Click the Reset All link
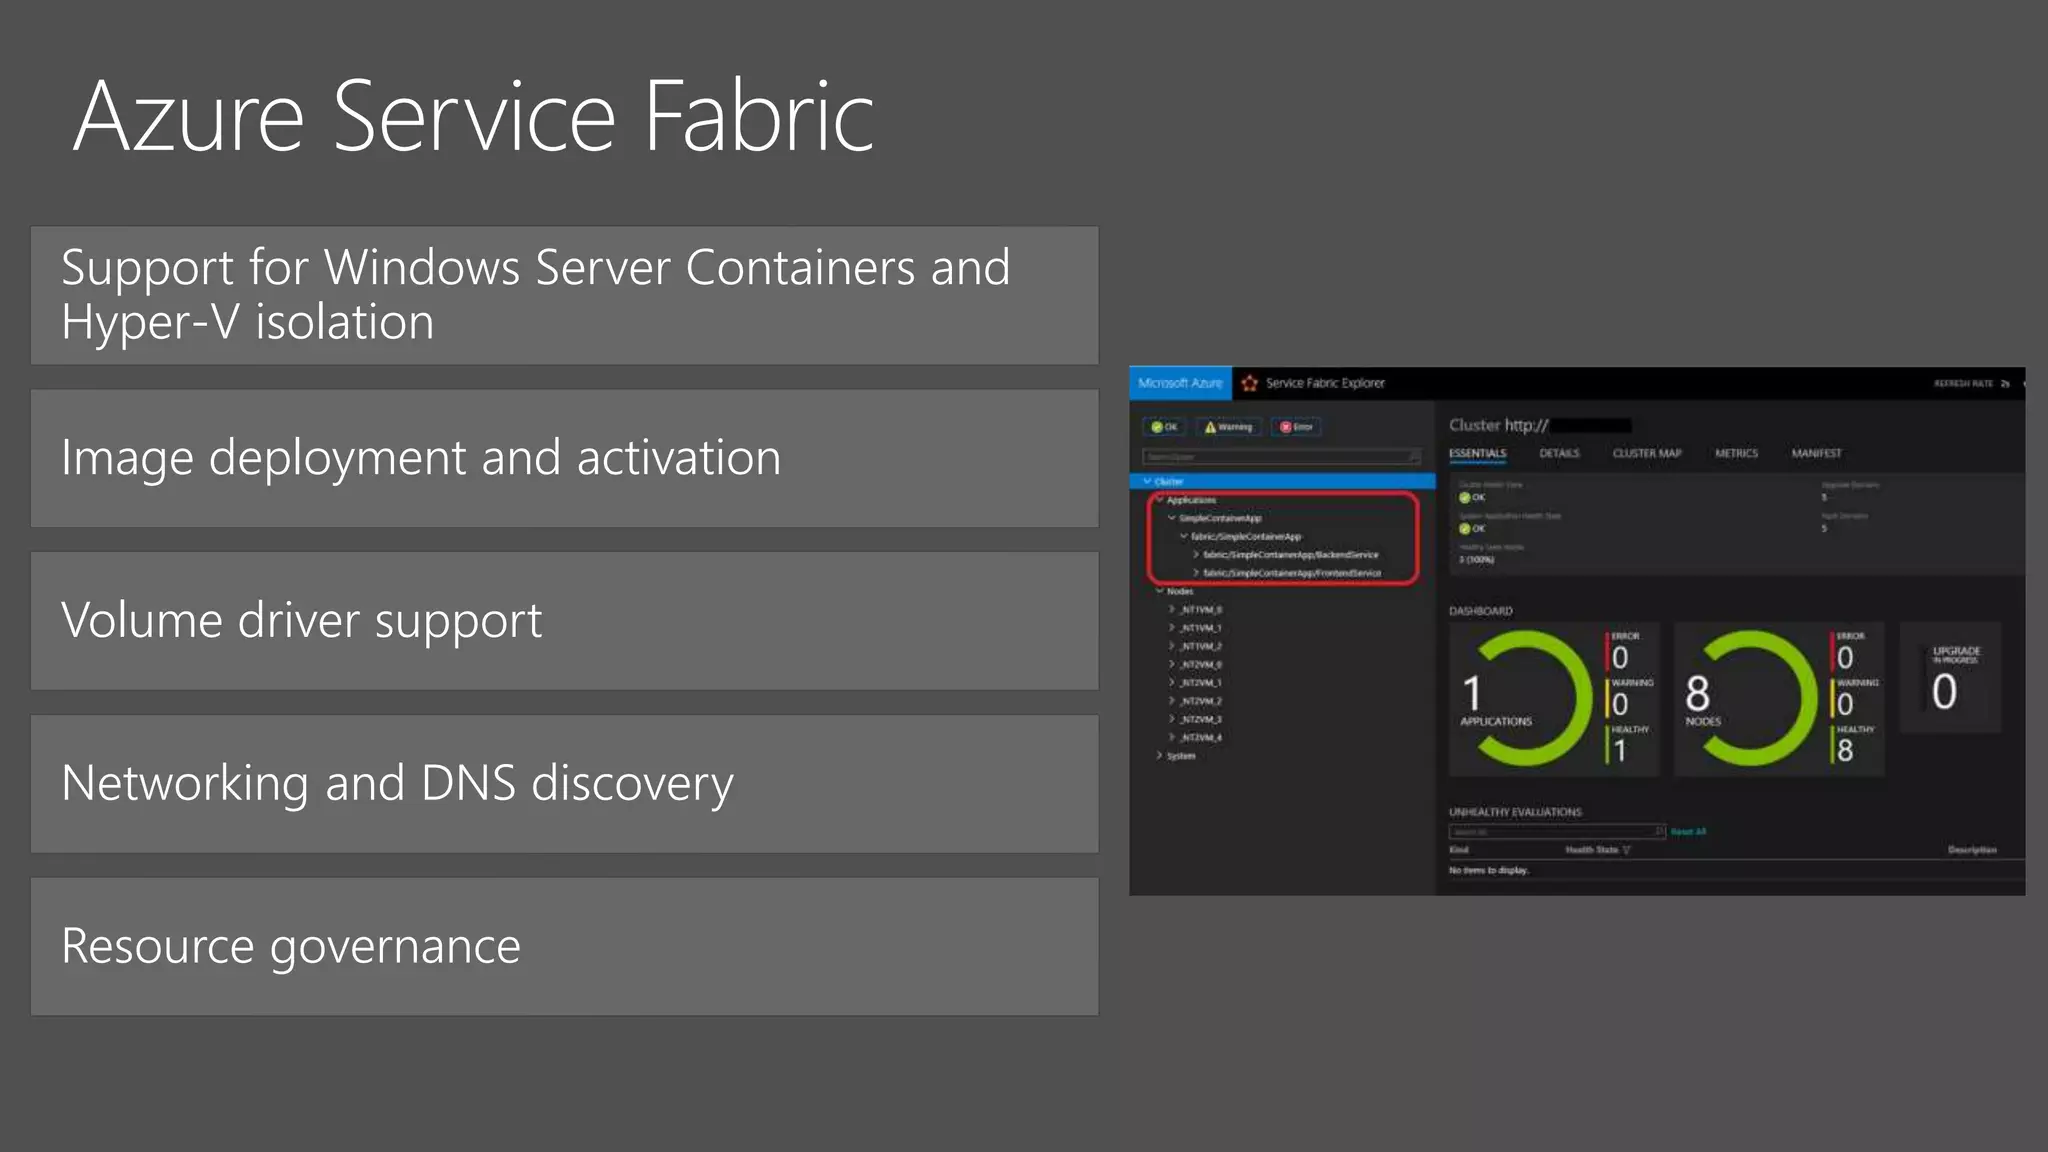 (x=1688, y=832)
